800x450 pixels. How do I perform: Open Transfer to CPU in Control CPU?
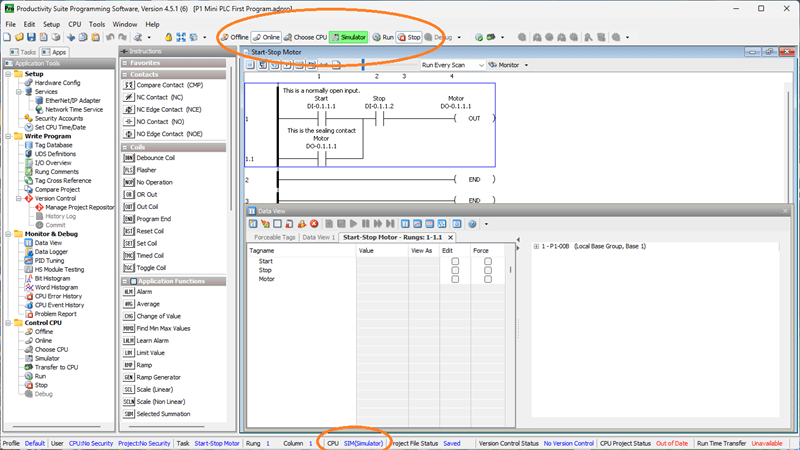tap(56, 367)
